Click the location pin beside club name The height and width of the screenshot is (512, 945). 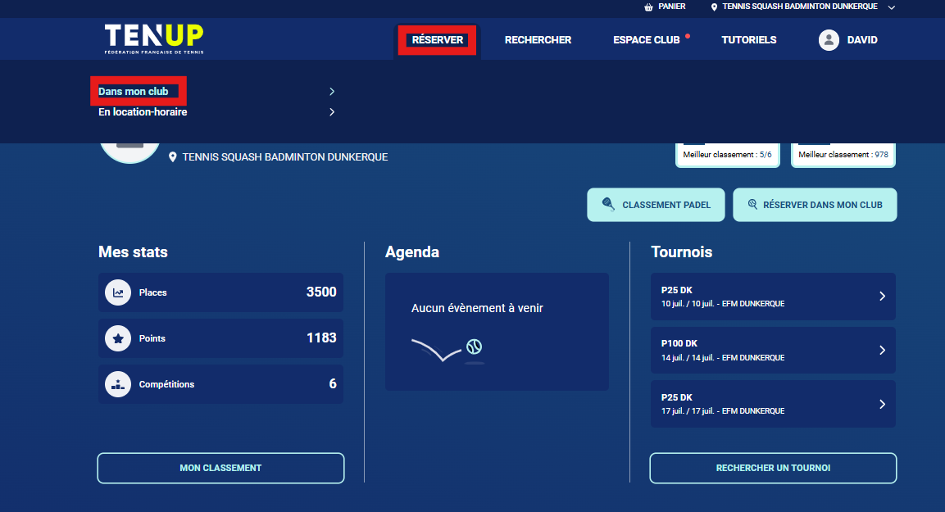point(173,157)
